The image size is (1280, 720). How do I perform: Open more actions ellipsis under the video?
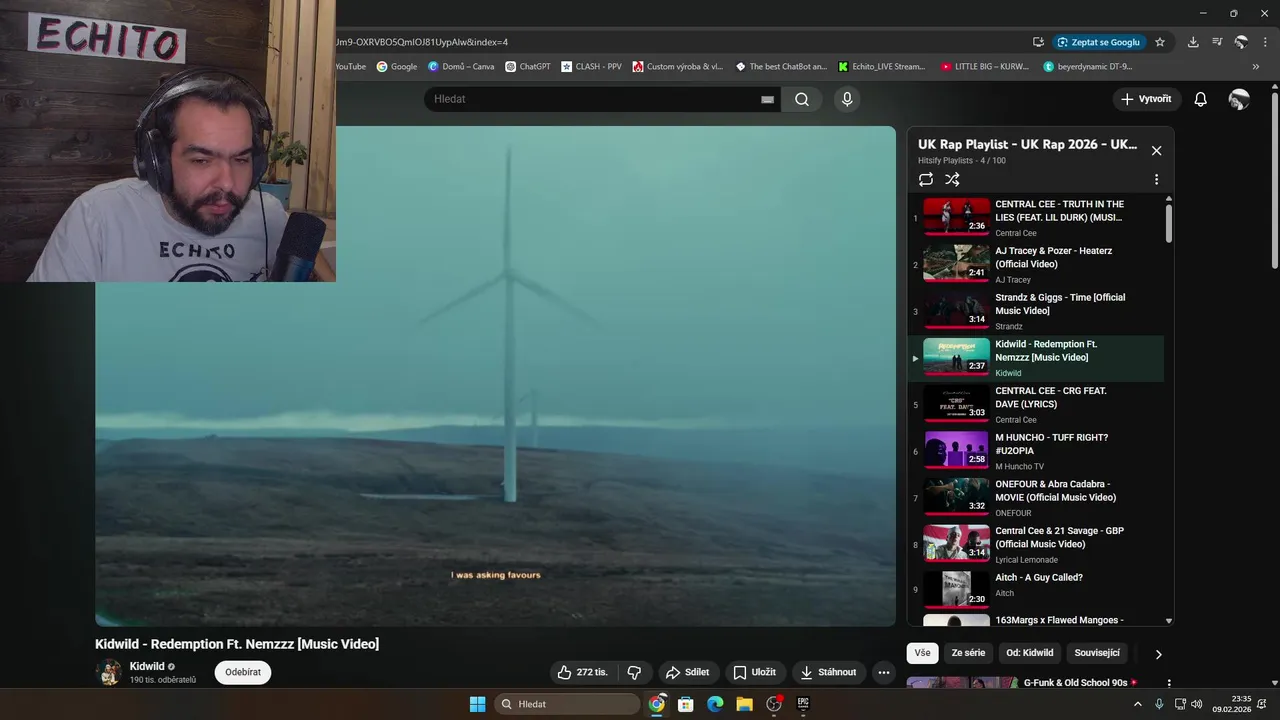[x=884, y=672]
